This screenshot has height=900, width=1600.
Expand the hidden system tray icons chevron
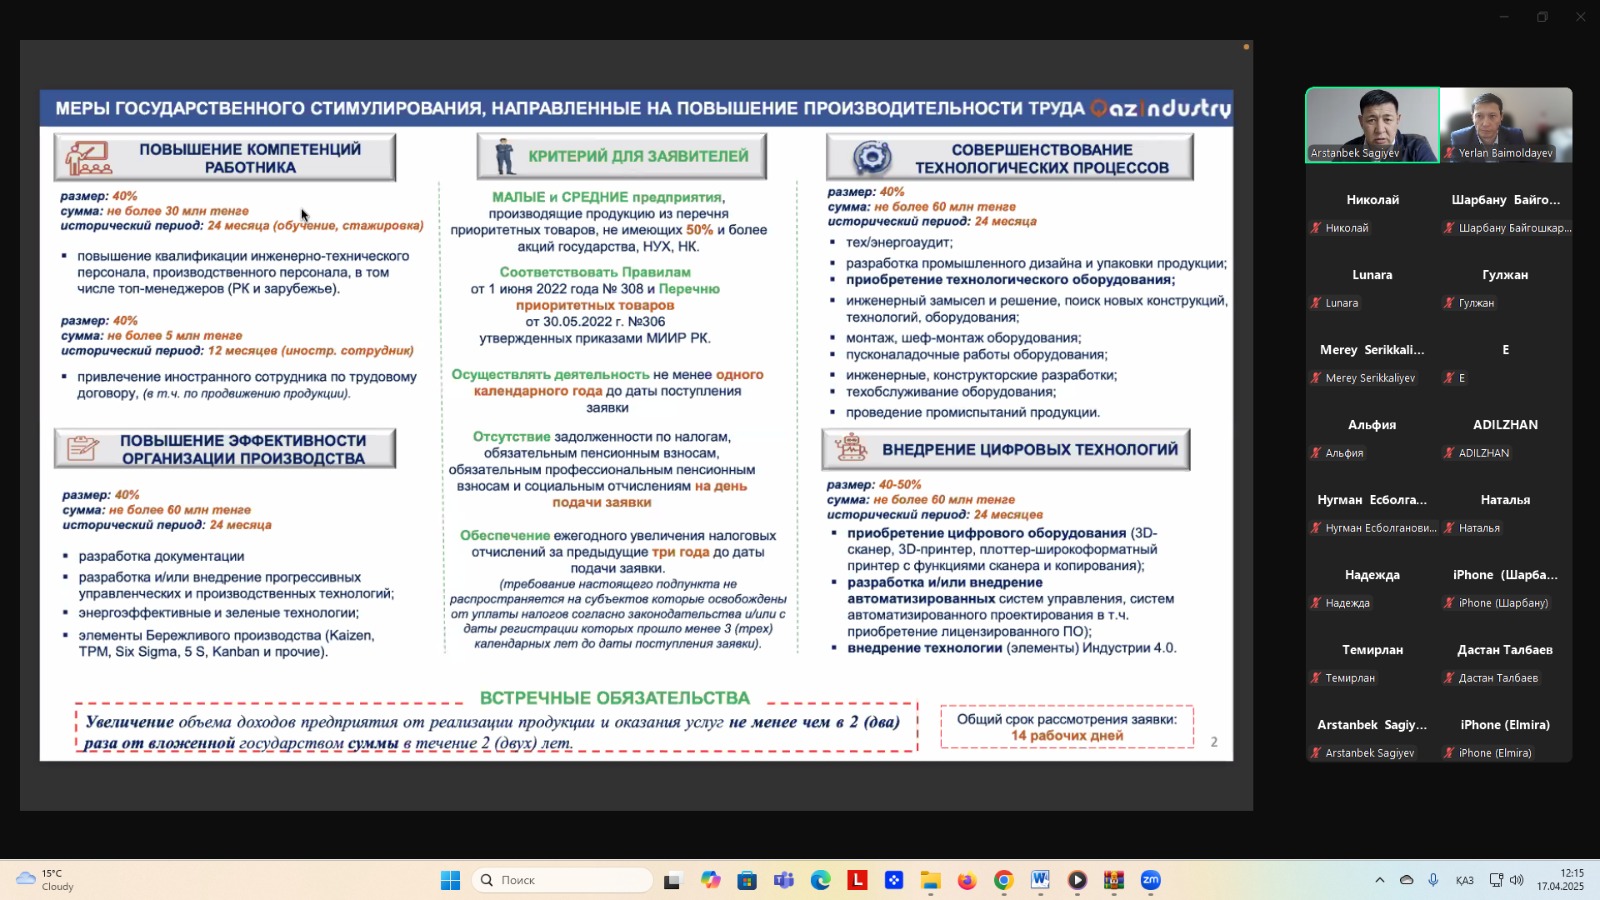1380,880
